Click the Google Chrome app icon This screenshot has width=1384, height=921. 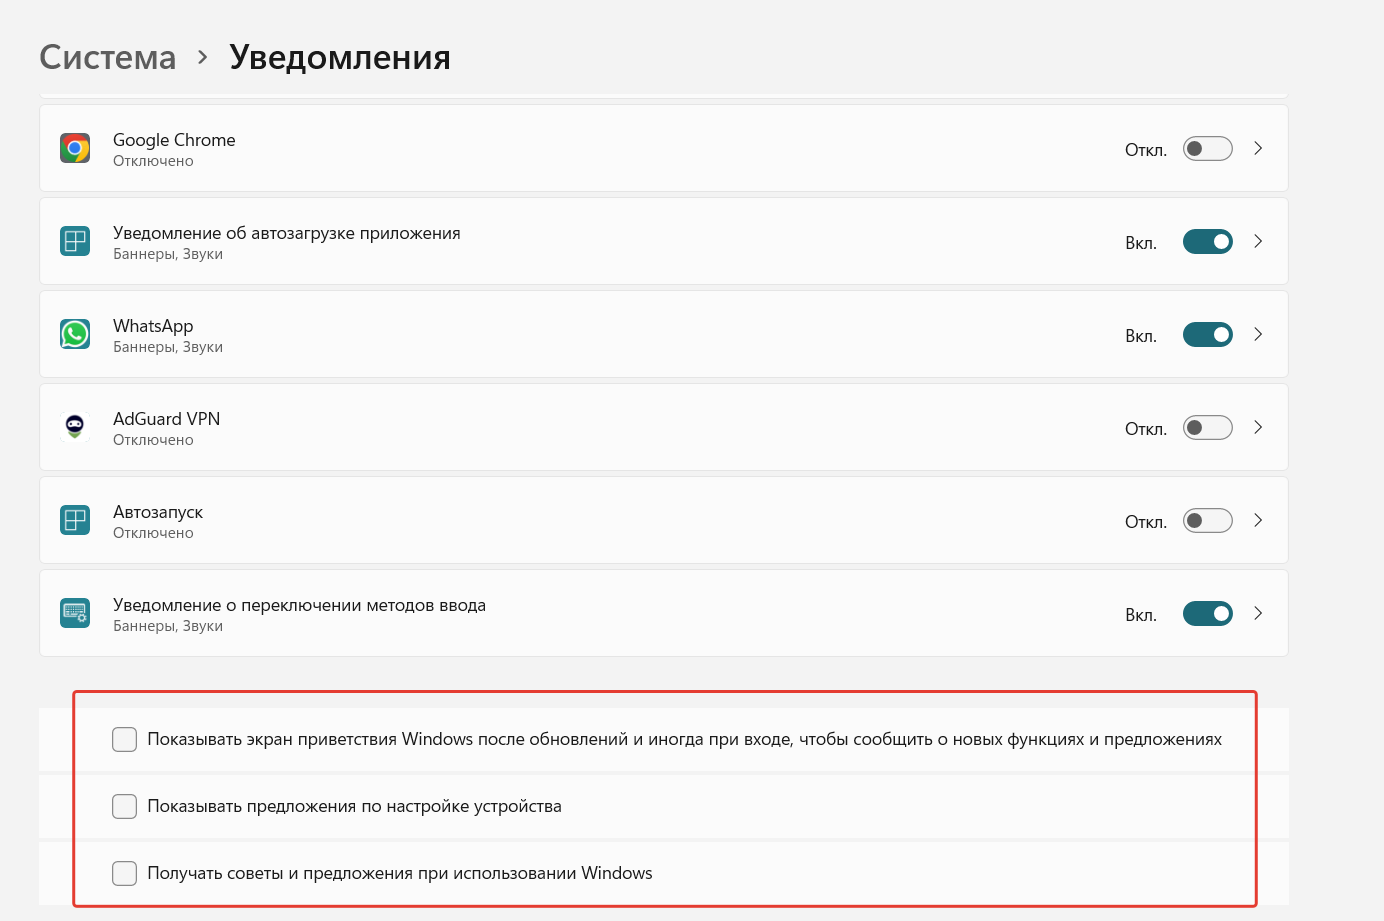click(75, 148)
